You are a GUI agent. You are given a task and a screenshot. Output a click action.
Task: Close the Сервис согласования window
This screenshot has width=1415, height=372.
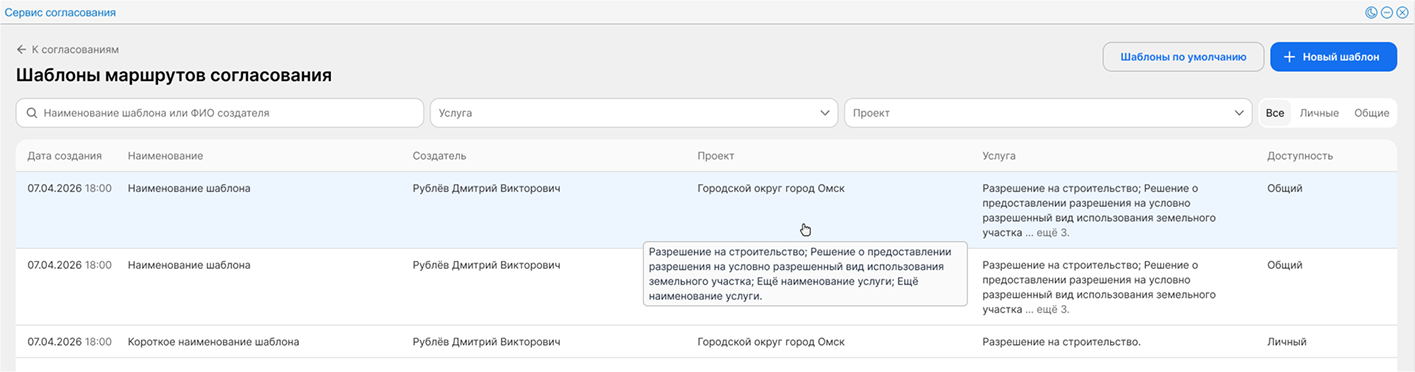[1402, 13]
